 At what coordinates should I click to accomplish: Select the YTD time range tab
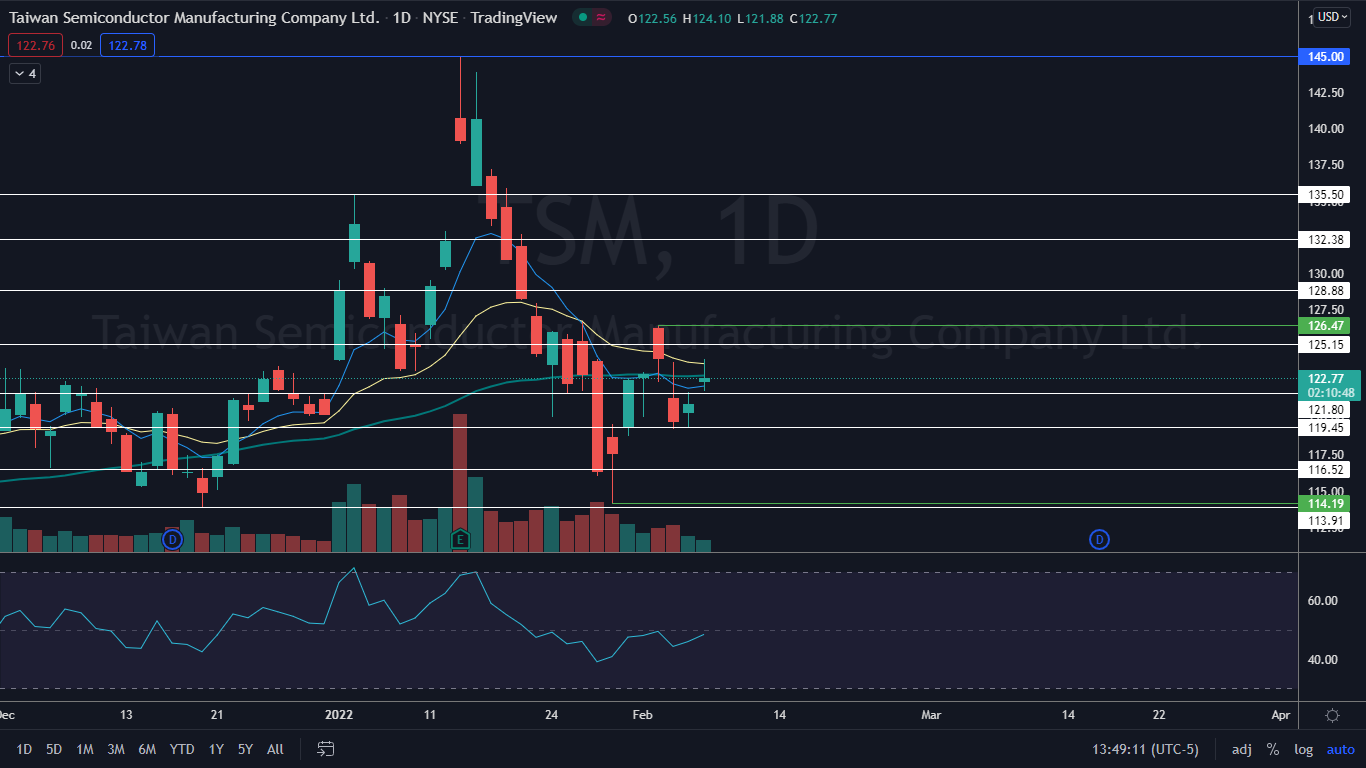pyautogui.click(x=182, y=749)
